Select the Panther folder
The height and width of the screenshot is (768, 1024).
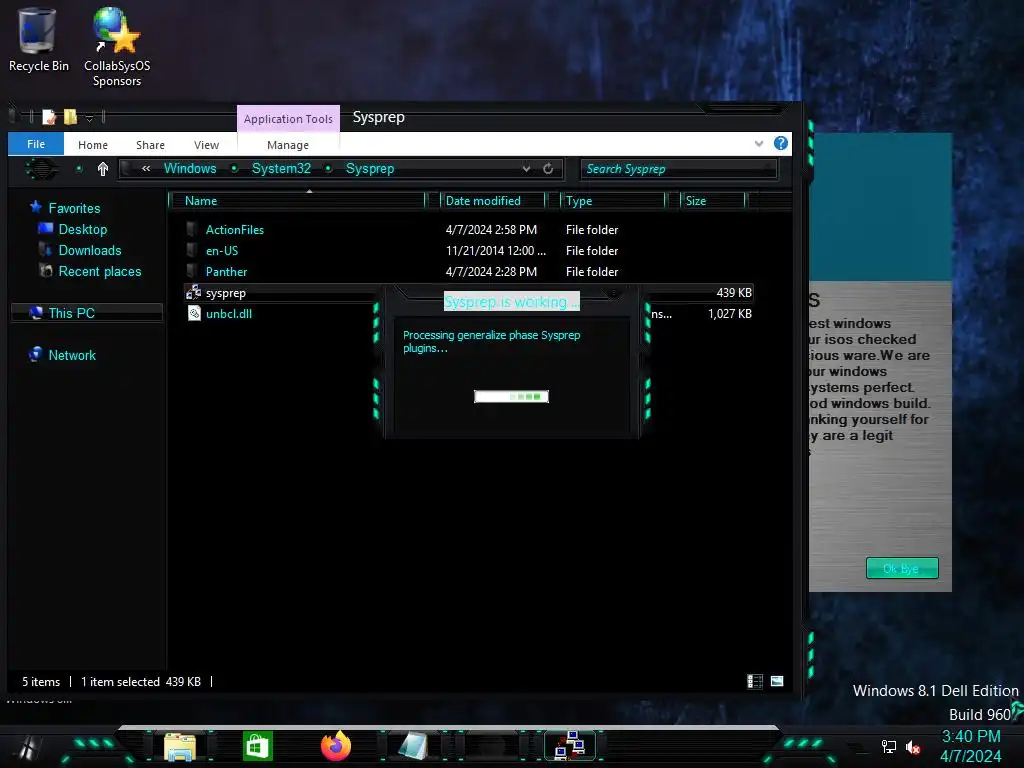pos(226,272)
